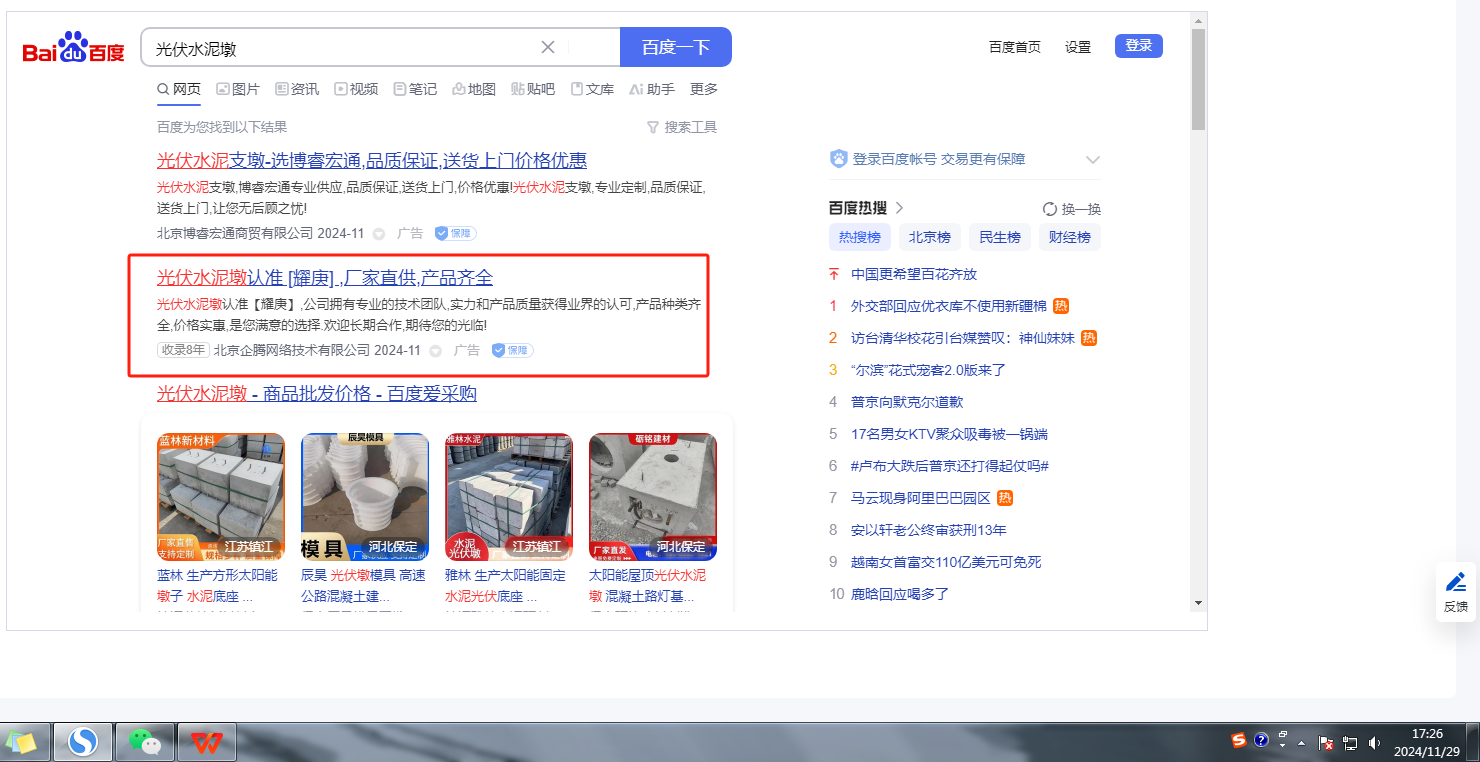Open WeChat from the taskbar

pos(145,742)
